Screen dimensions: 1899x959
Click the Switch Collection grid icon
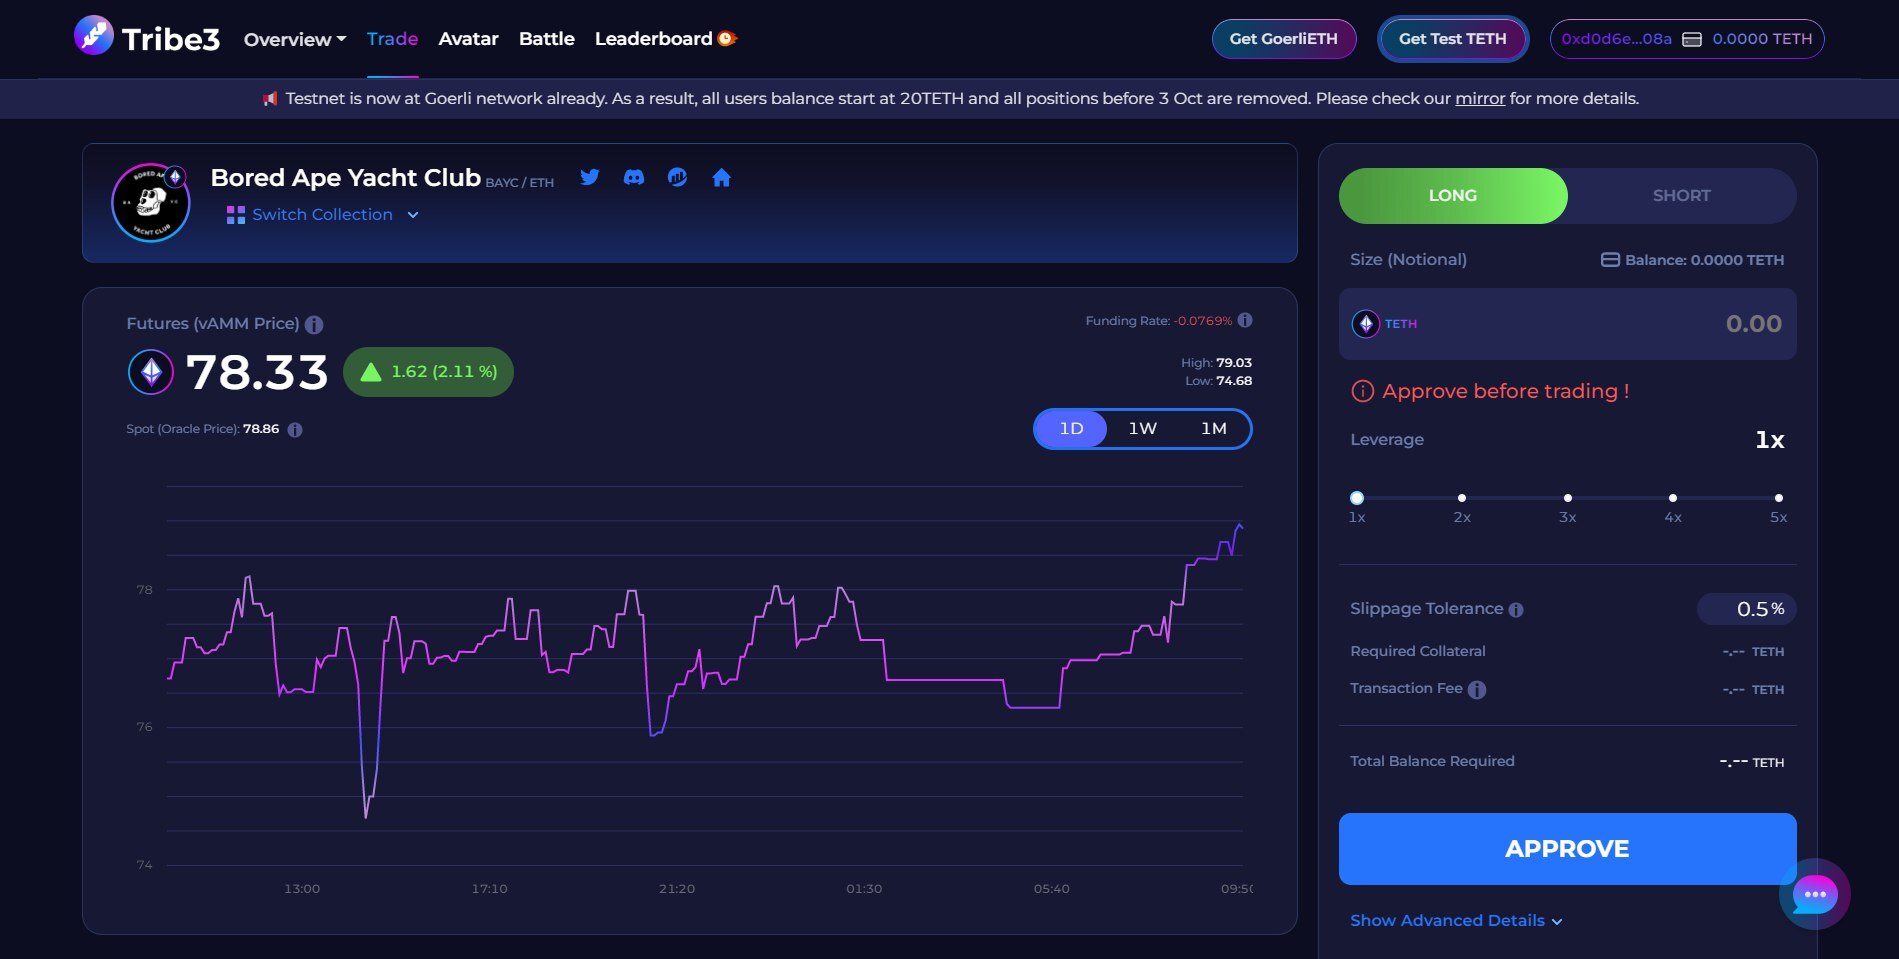[236, 215]
